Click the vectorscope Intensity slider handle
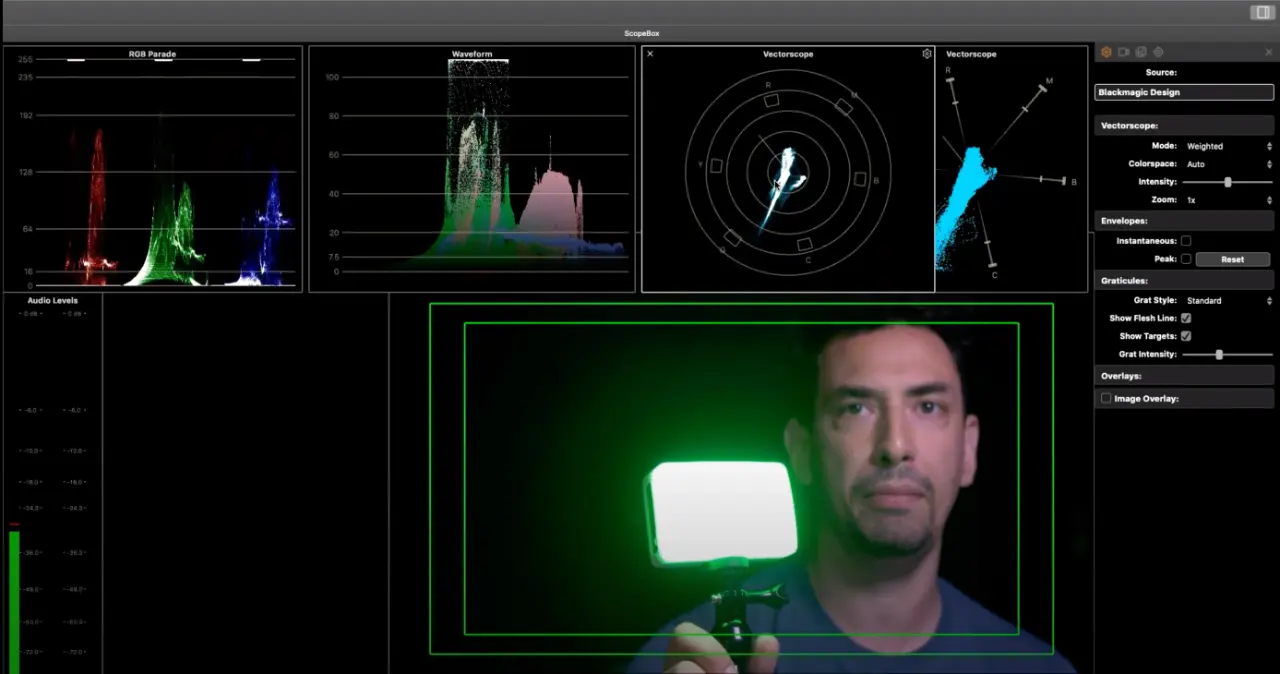This screenshot has height=674, width=1280. tap(1227, 182)
